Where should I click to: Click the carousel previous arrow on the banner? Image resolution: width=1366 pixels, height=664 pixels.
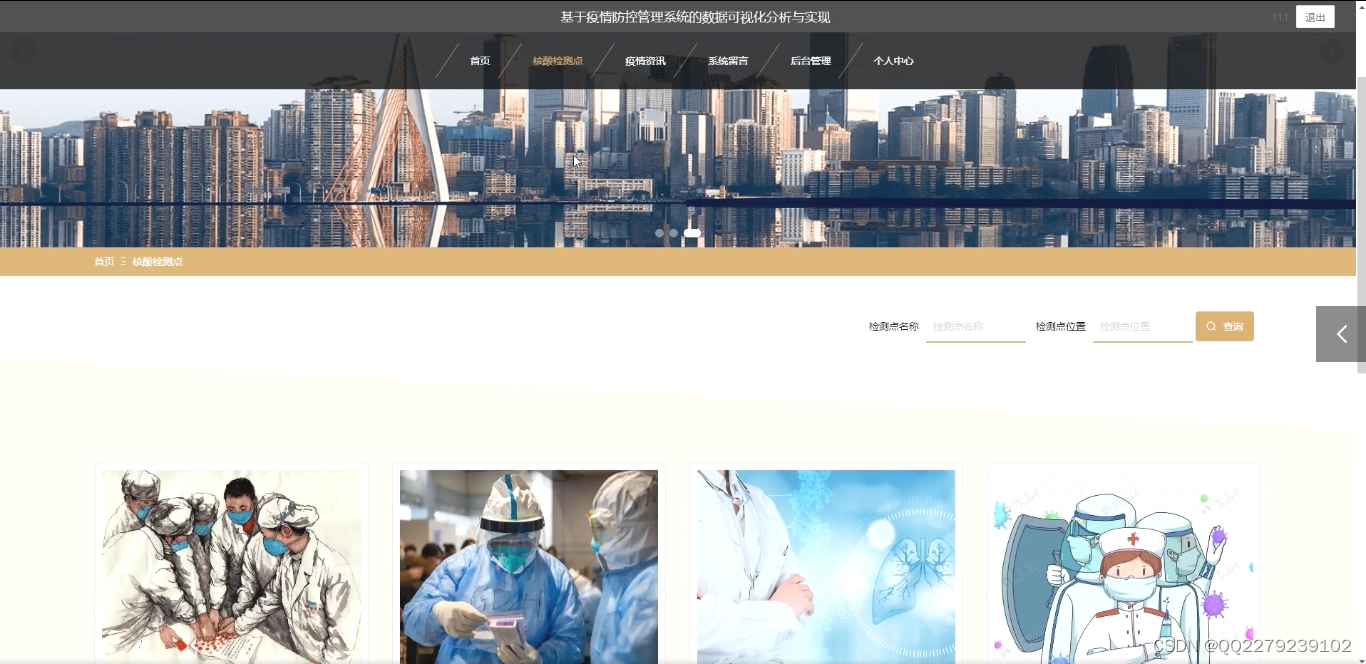tap(22, 50)
